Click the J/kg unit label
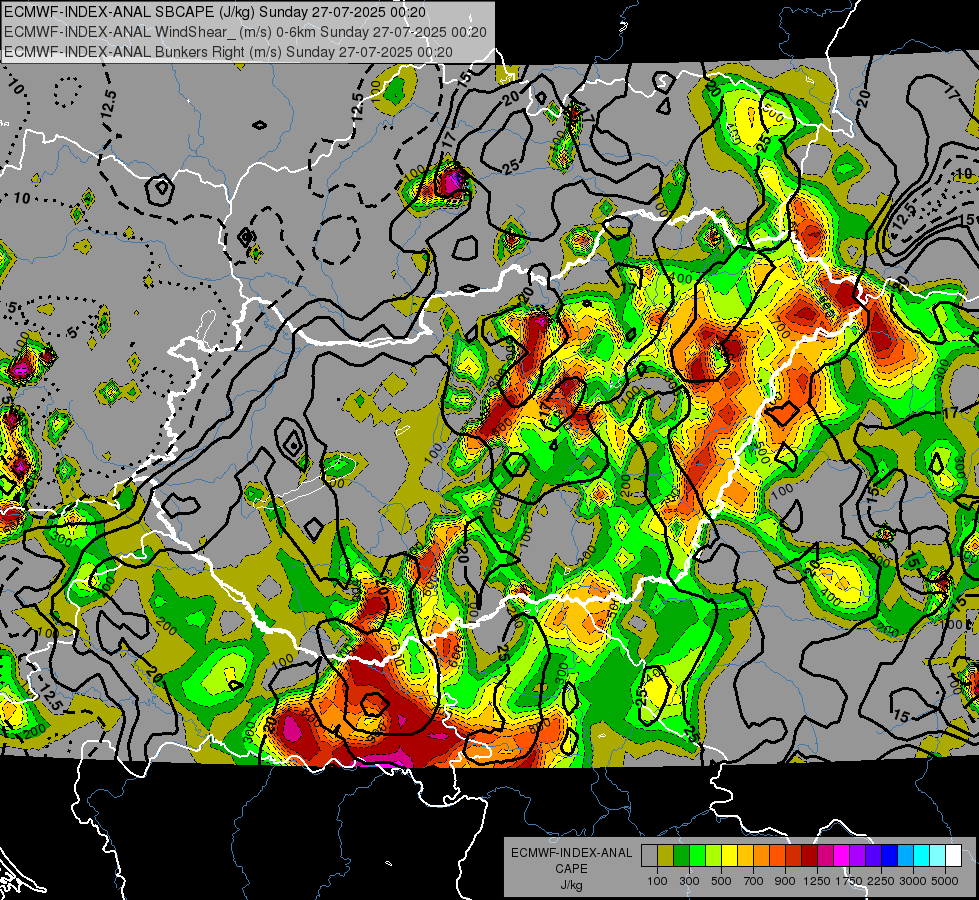Image resolution: width=979 pixels, height=900 pixels. pyautogui.click(x=571, y=885)
